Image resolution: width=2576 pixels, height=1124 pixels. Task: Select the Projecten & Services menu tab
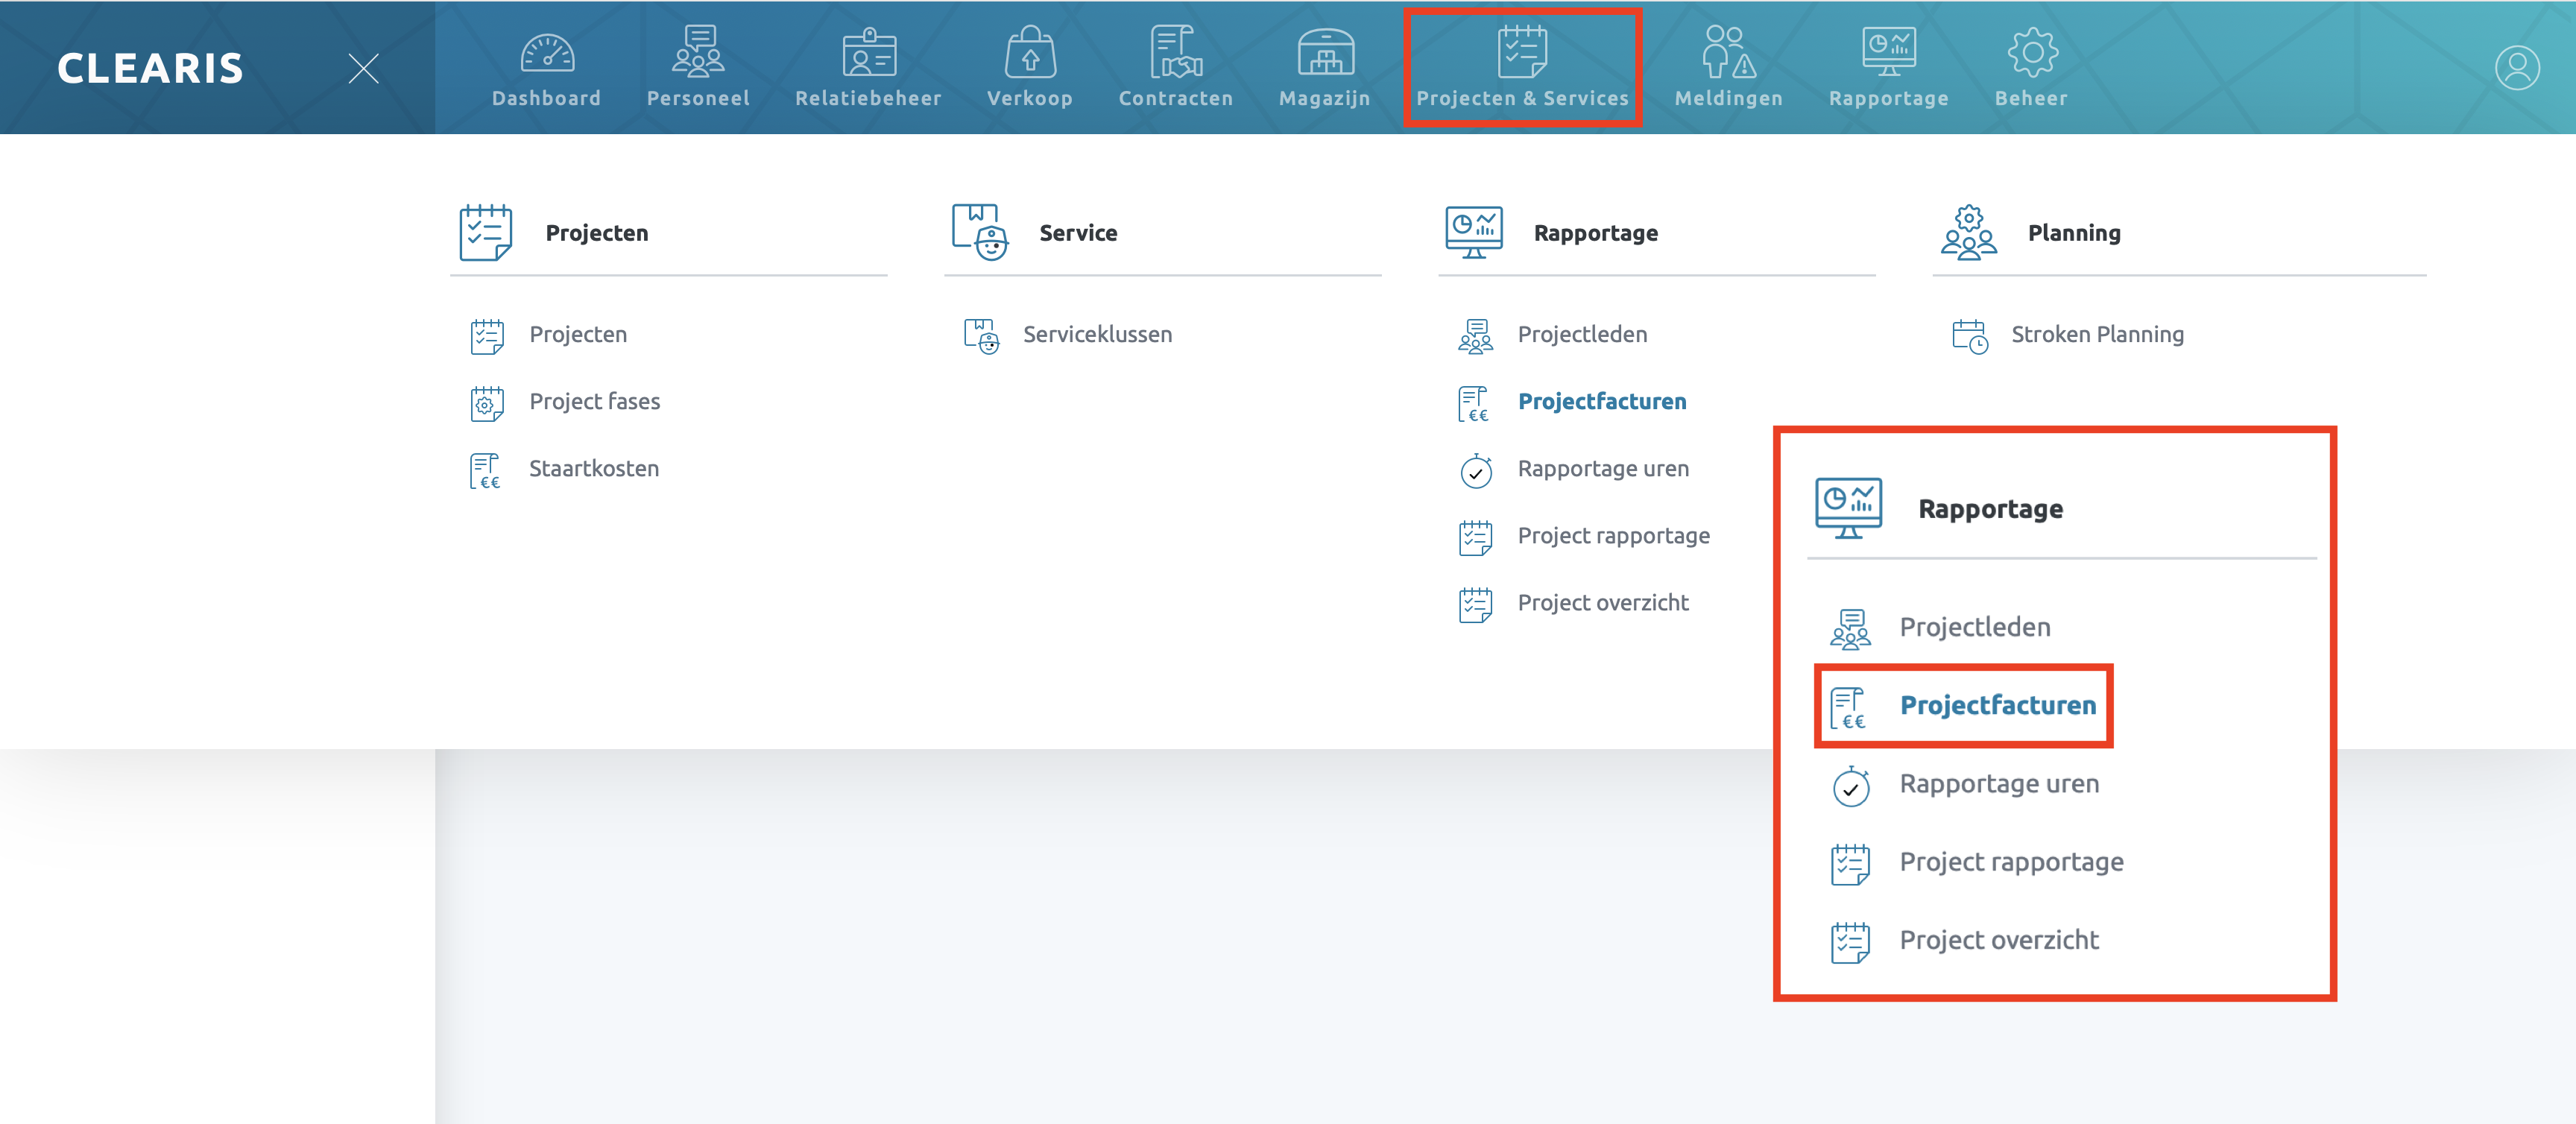[x=1522, y=68]
